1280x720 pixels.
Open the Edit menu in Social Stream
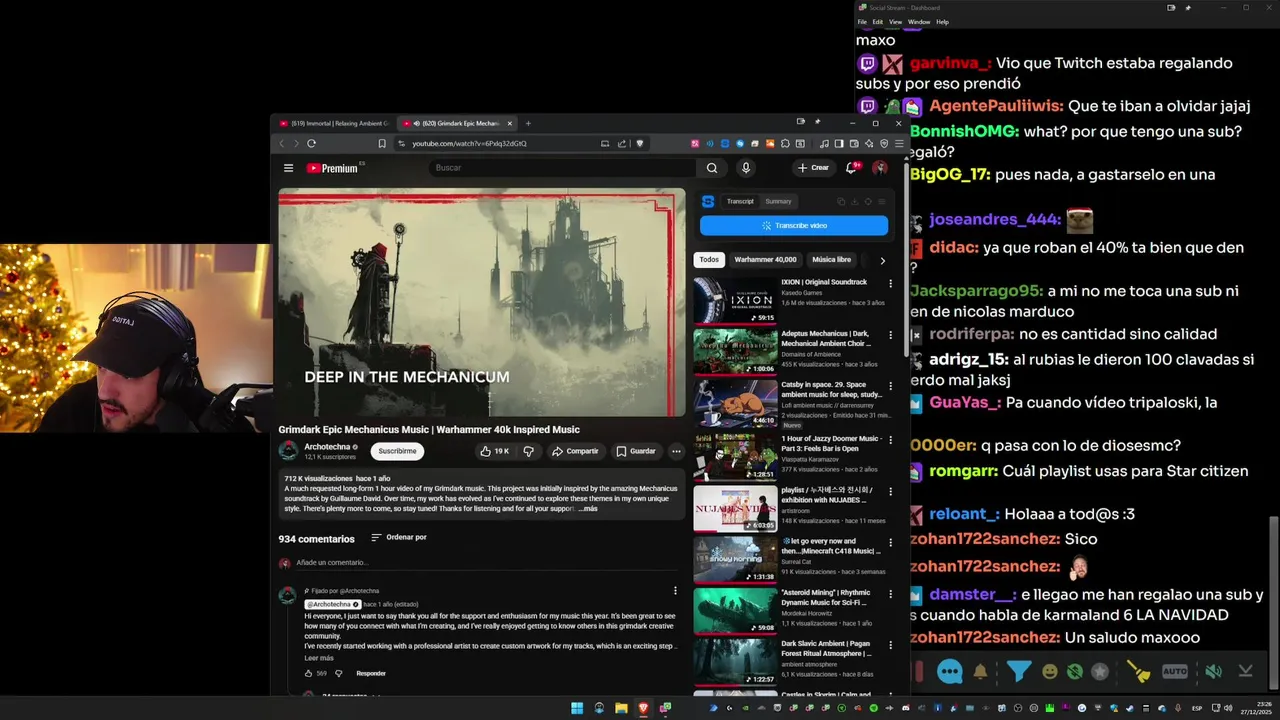(x=878, y=22)
